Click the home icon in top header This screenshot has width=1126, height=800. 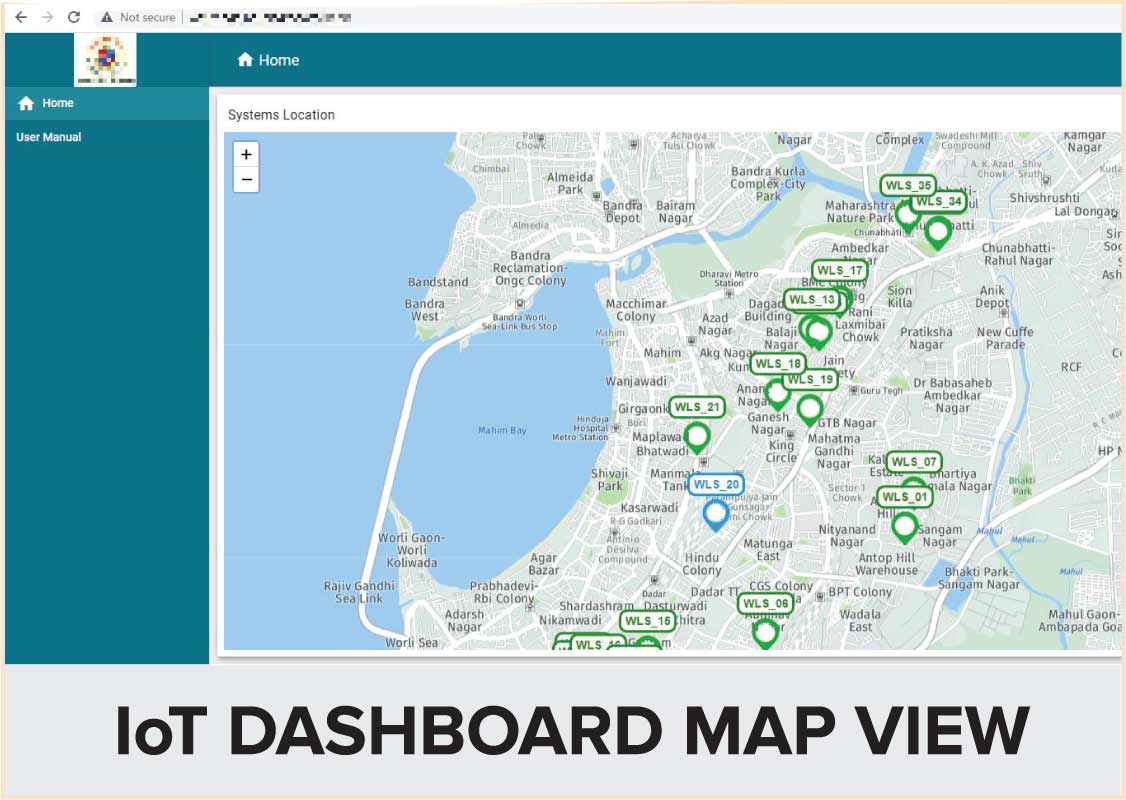coord(245,60)
